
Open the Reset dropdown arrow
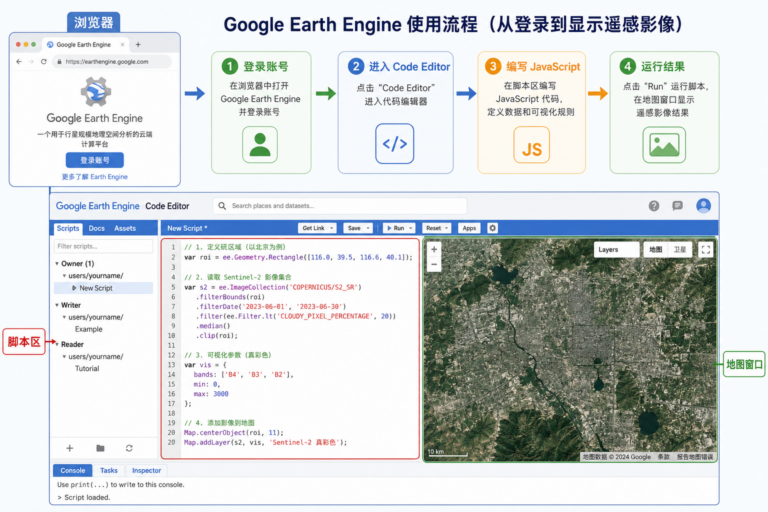pos(447,228)
